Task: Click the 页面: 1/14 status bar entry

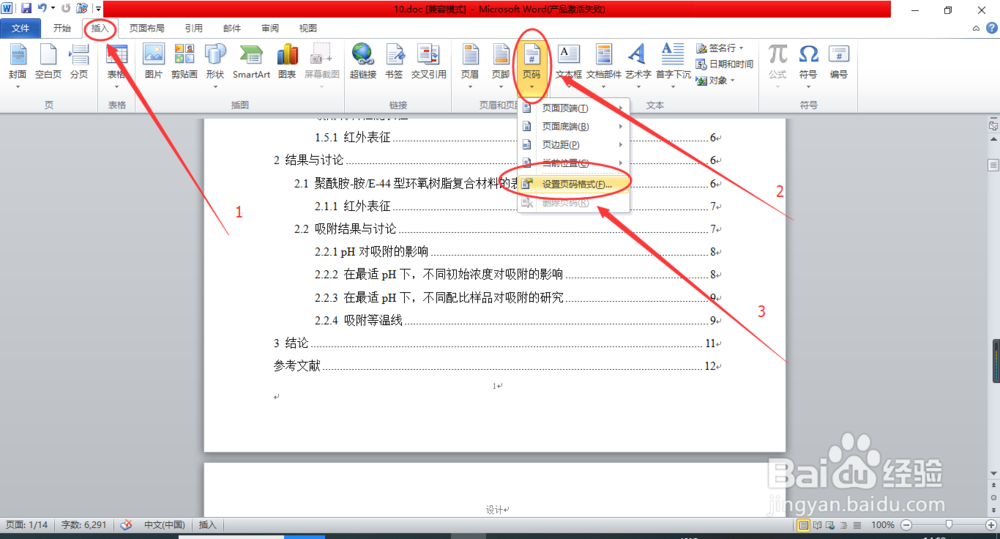Action: (27, 525)
